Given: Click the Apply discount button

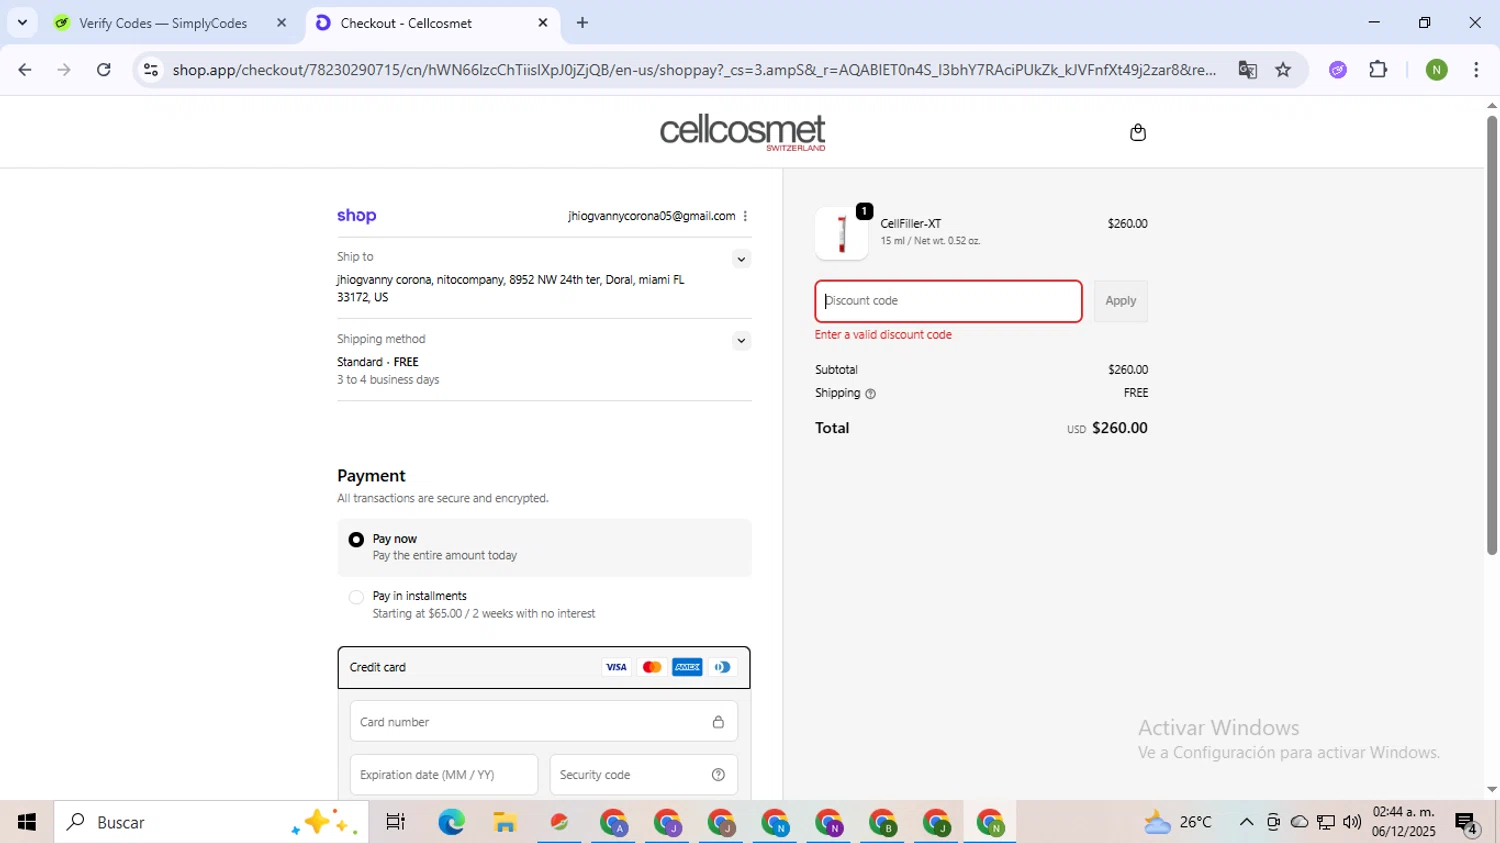Looking at the screenshot, I should click(1120, 301).
